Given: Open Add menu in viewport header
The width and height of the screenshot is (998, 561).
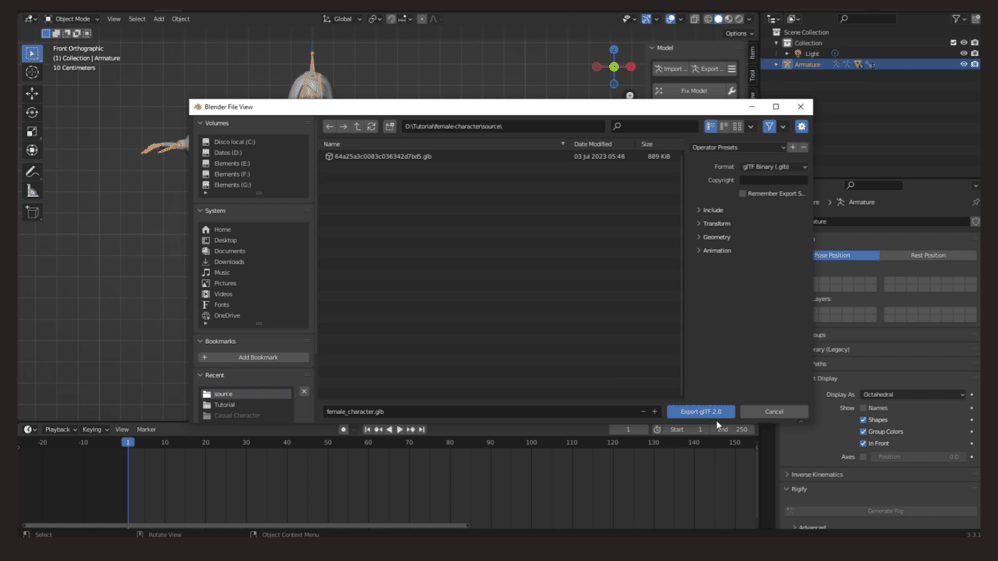Looking at the screenshot, I should point(158,19).
